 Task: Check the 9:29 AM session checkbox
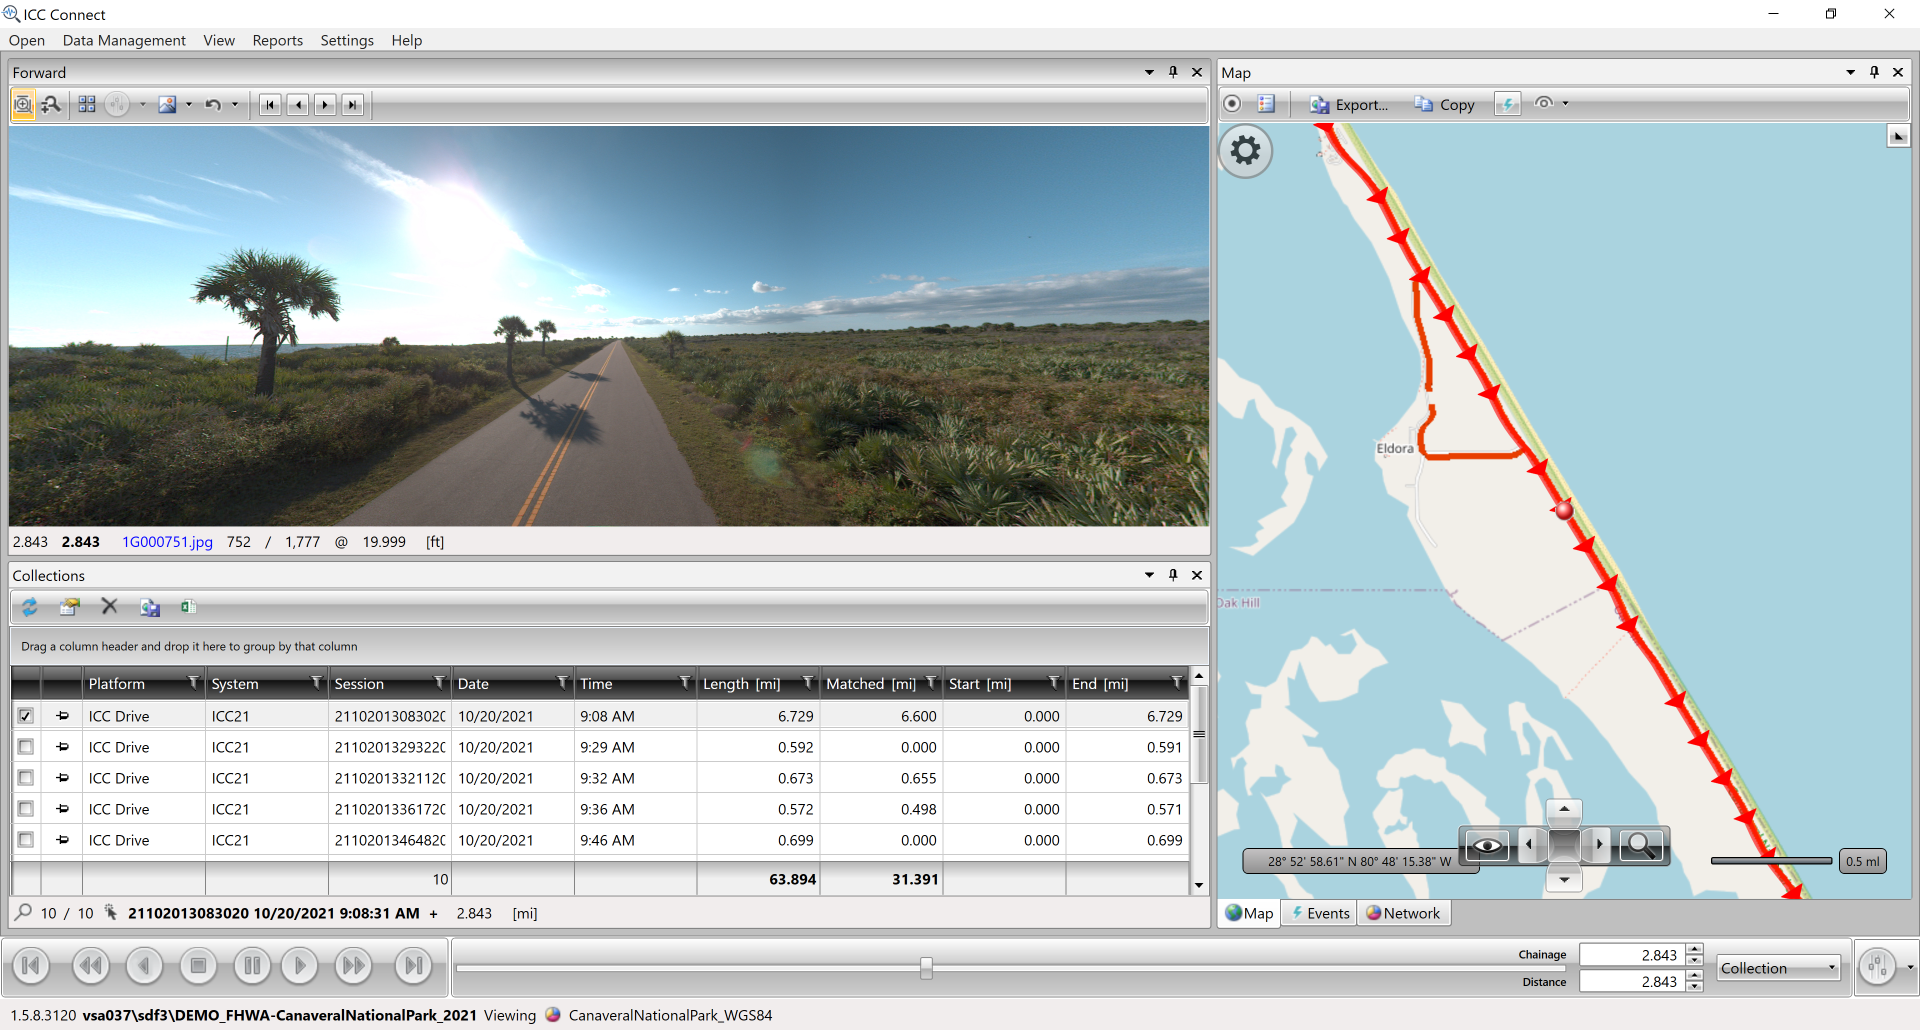click(26, 747)
